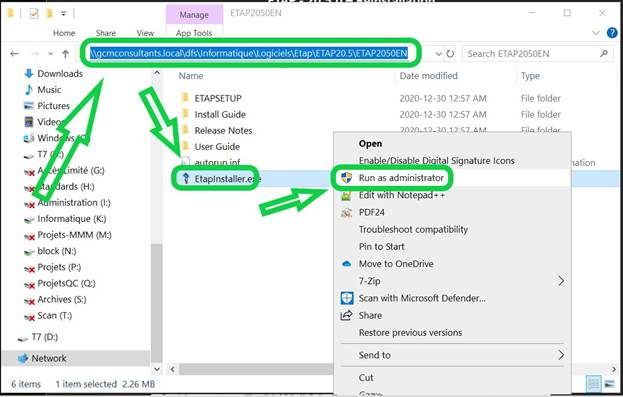The height and width of the screenshot is (397, 623).
Task: Click horizontal scrollbar left arrow
Action: (173, 370)
